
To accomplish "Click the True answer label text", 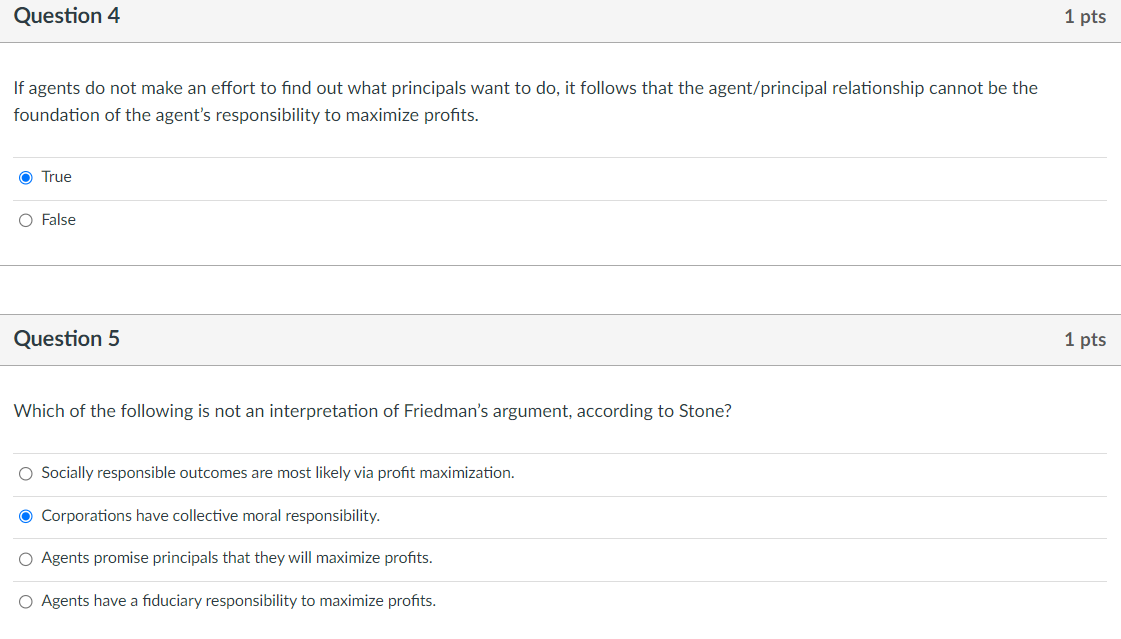I will [57, 177].
